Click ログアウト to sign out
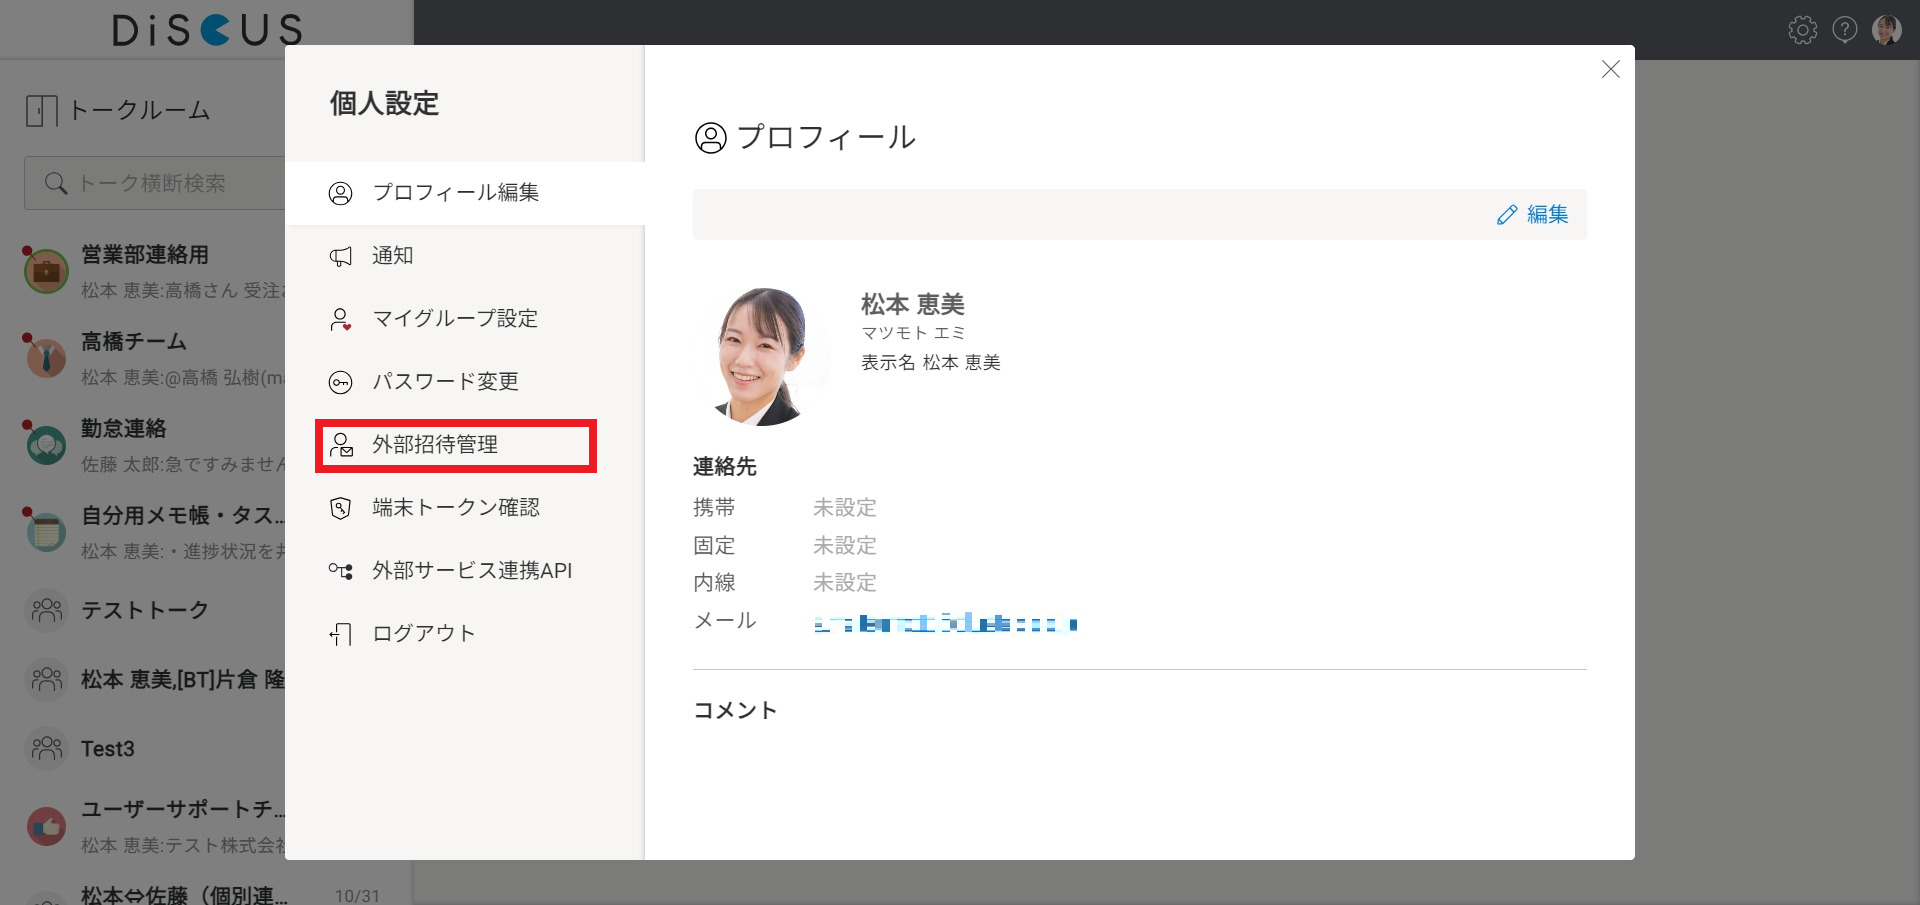This screenshot has width=1920, height=905. tap(465, 634)
